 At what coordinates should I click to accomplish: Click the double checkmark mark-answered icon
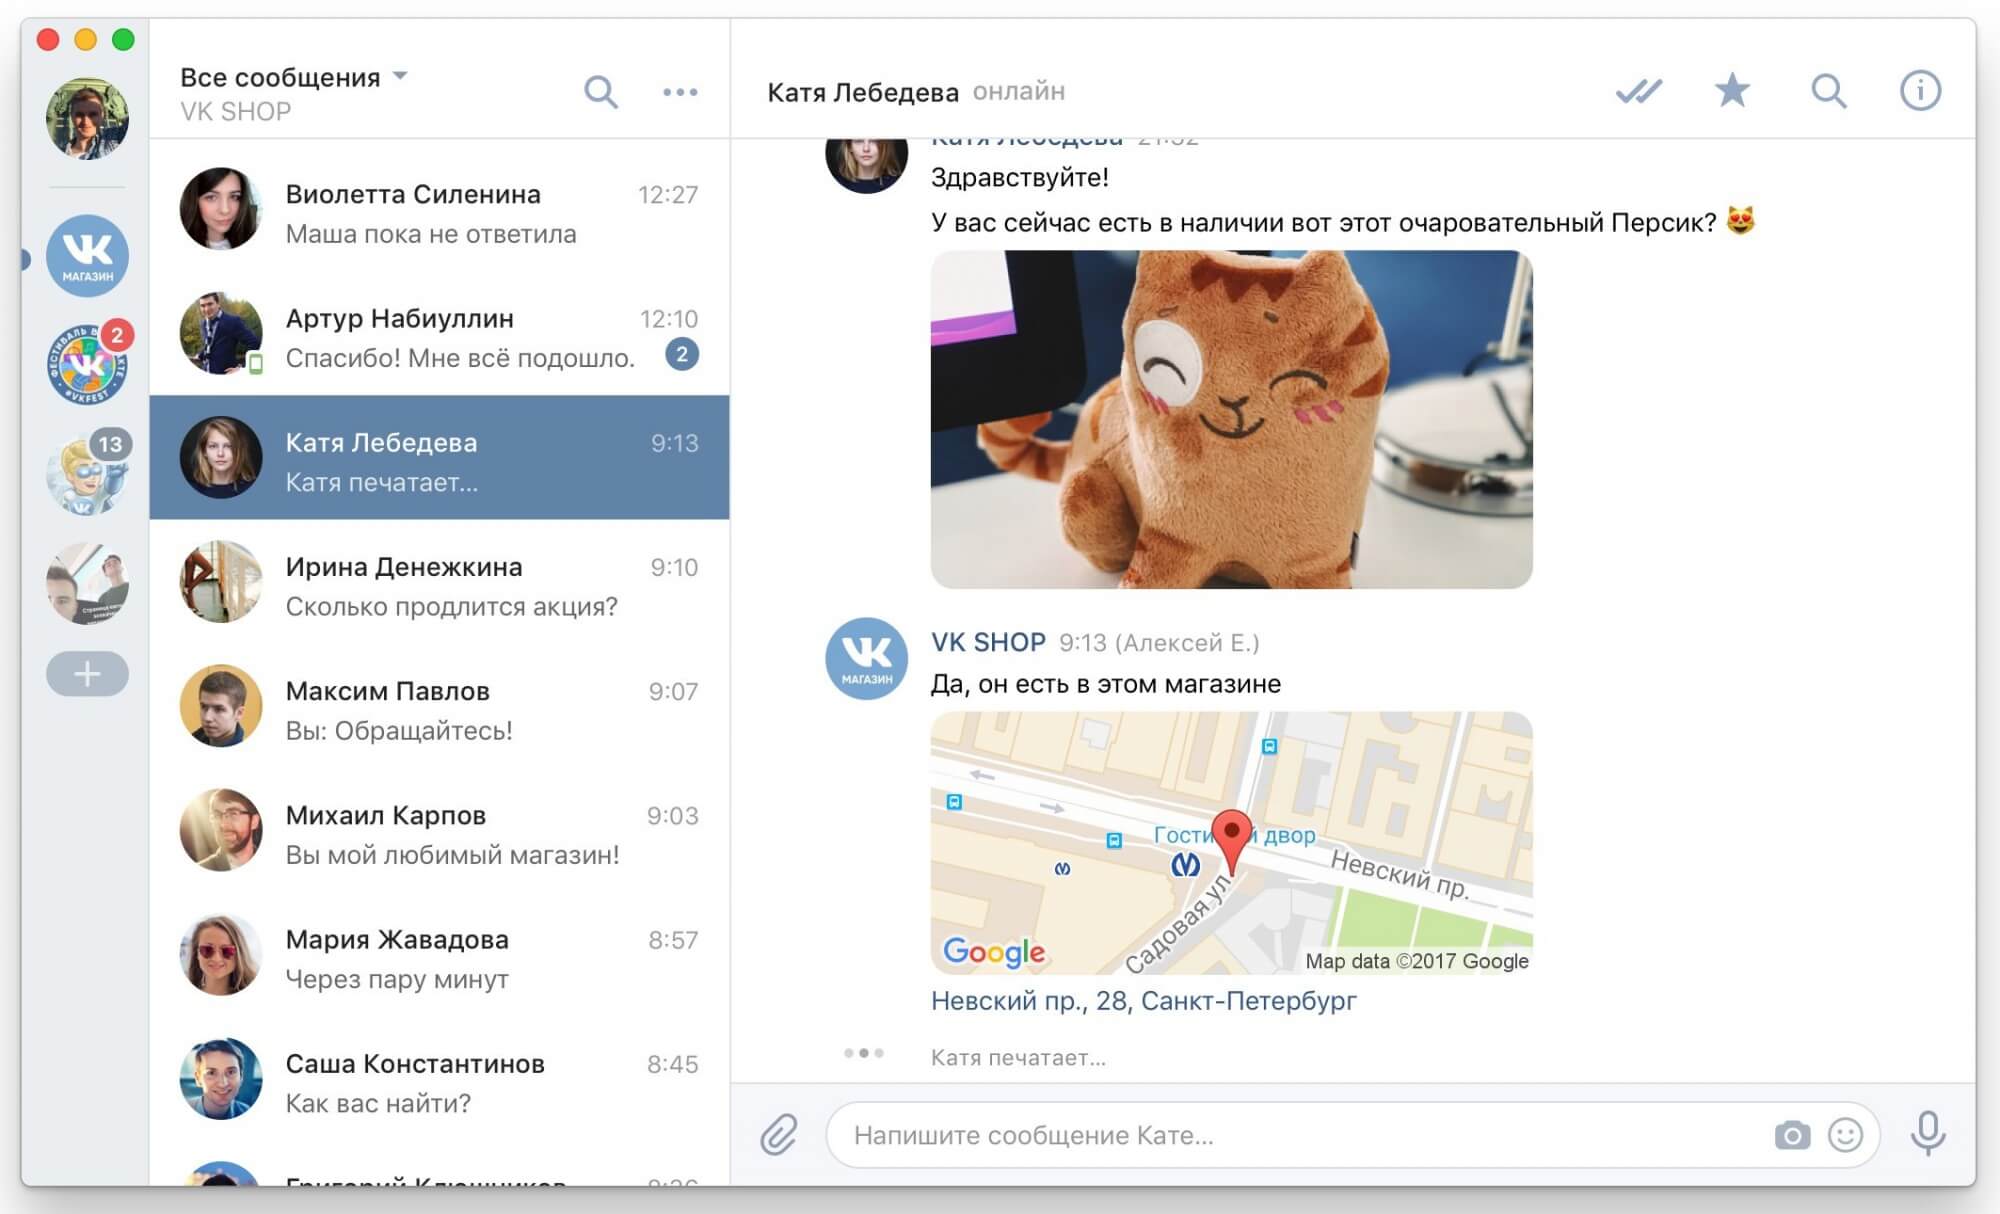tap(1638, 91)
